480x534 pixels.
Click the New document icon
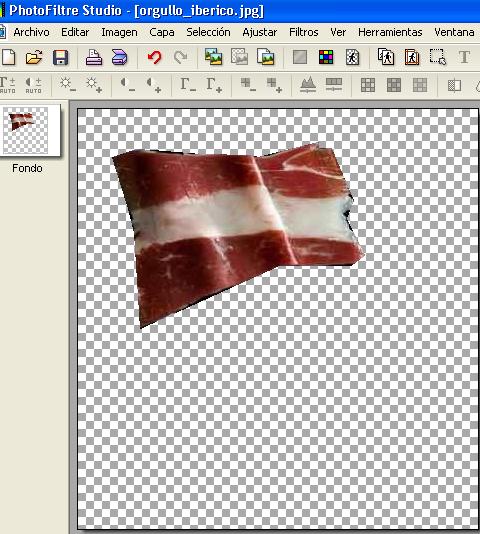click(9, 57)
